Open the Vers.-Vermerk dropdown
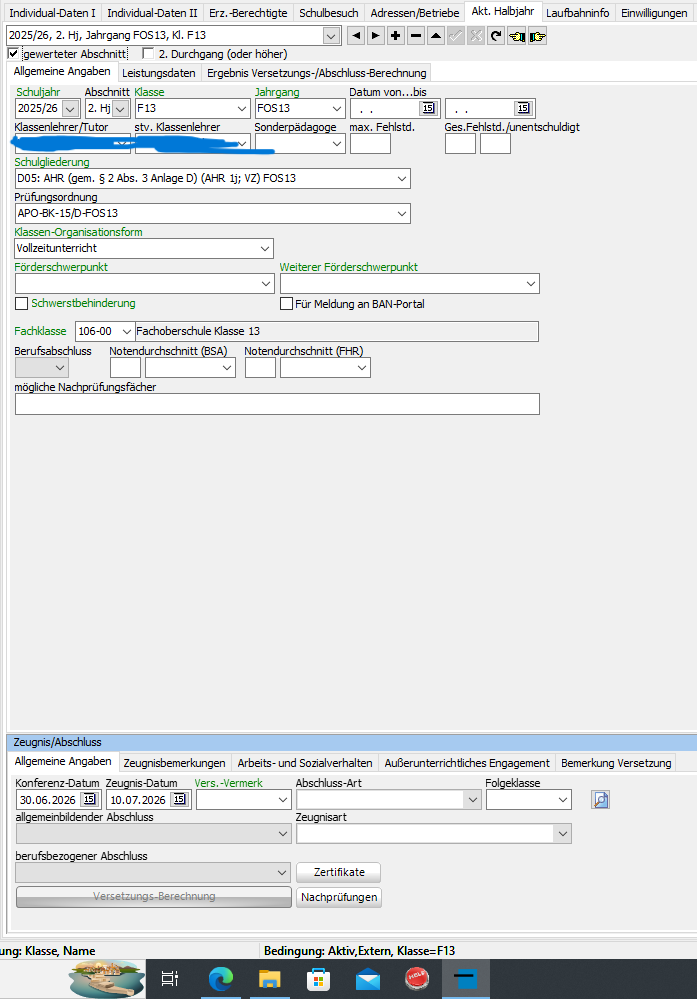The image size is (697, 999). pyautogui.click(x=284, y=800)
